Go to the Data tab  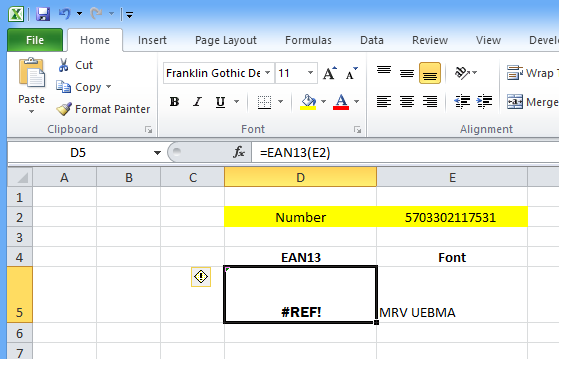tap(372, 40)
